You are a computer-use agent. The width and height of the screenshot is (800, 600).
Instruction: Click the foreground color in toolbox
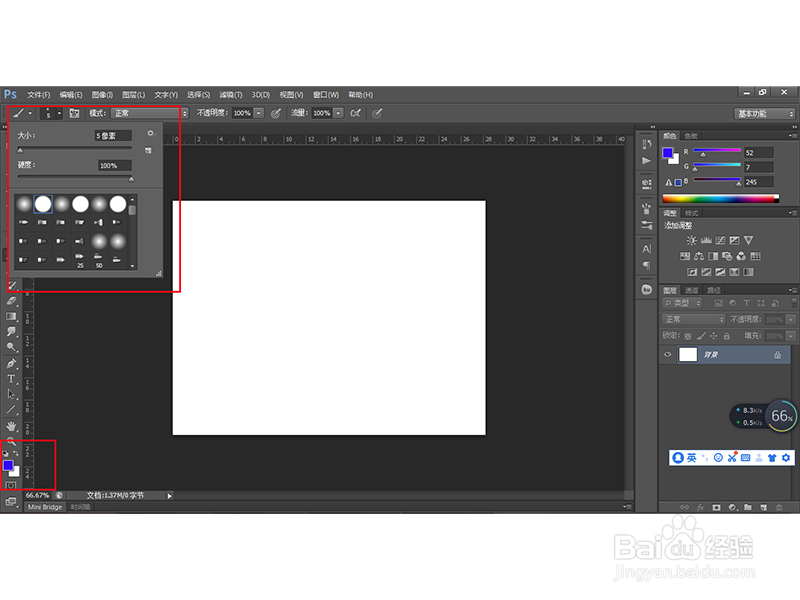8,465
